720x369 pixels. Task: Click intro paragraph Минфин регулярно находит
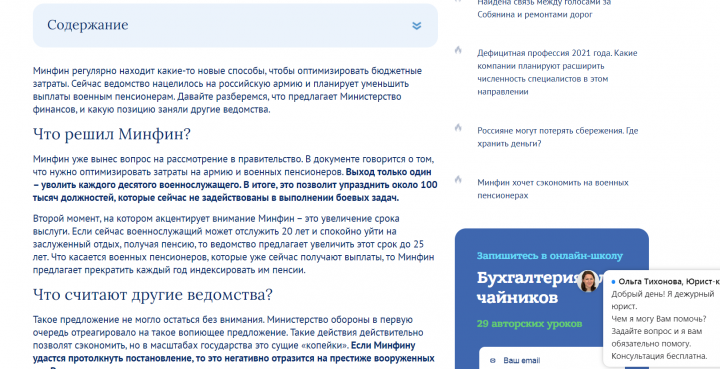point(227,90)
